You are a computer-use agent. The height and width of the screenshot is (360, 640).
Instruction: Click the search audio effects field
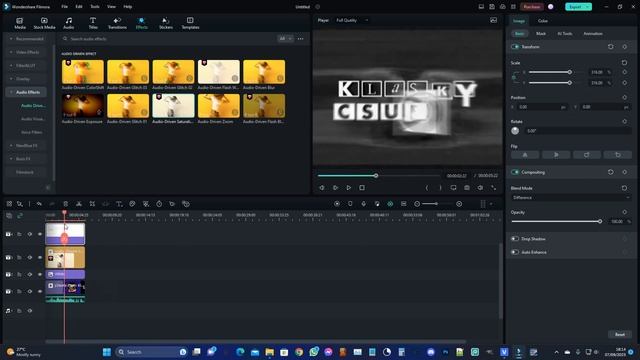coord(169,39)
